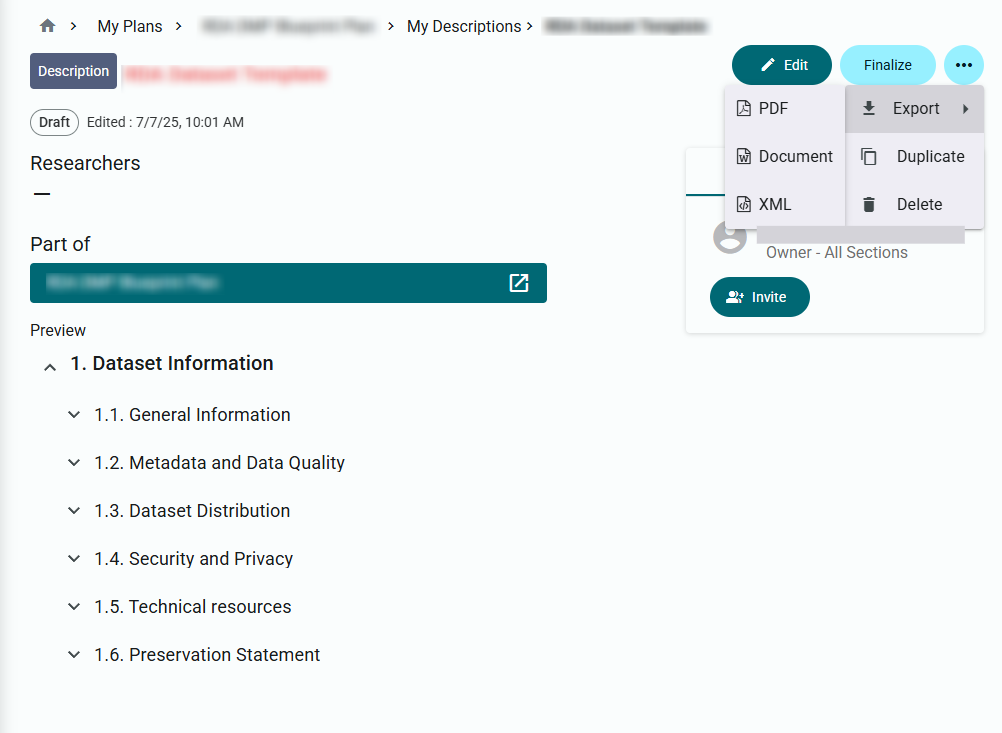Click the Delete trash icon
Viewport: 1002px width, 733px height.
click(x=869, y=204)
